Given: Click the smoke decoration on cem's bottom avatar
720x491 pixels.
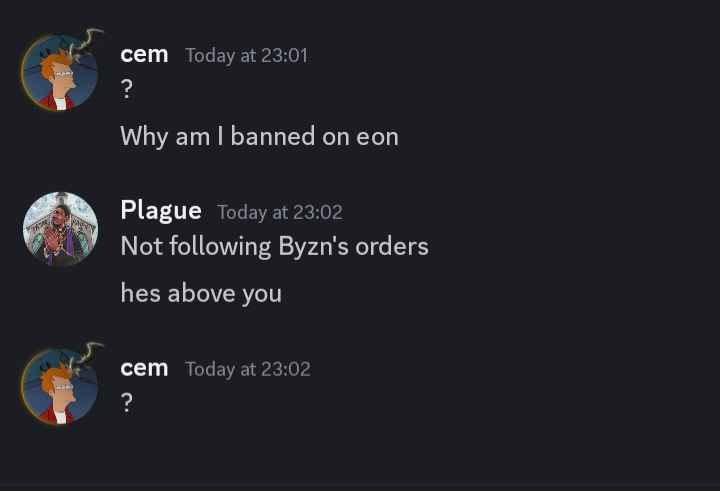Looking at the screenshot, I should click(x=86, y=356).
